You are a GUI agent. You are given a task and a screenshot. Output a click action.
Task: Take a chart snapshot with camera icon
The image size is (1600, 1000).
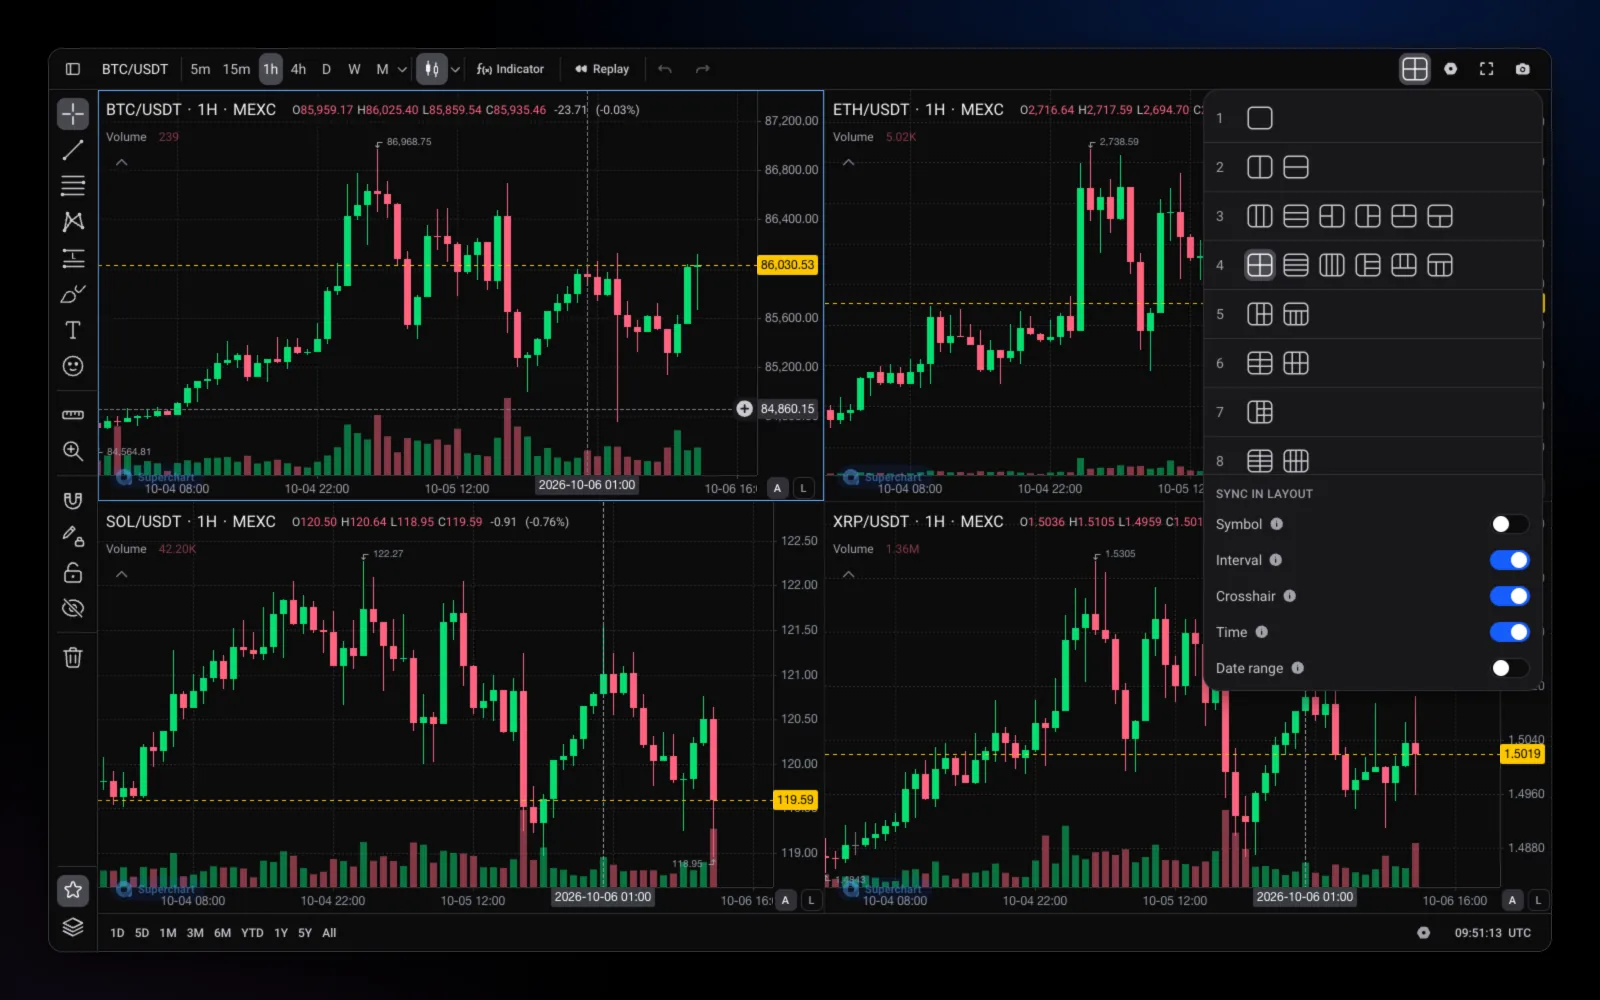[1522, 69]
